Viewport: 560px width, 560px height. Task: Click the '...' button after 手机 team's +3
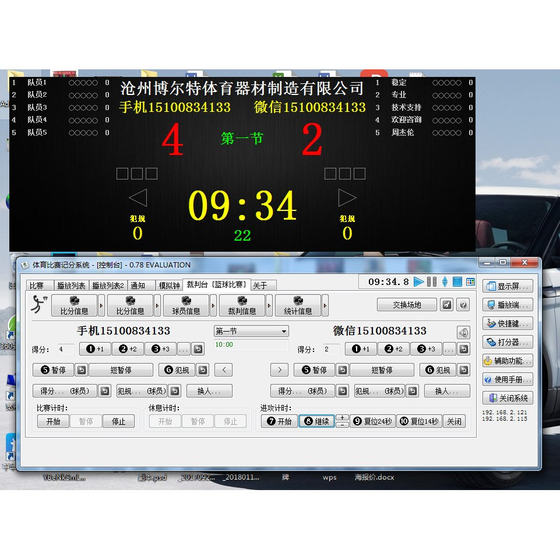[184, 349]
